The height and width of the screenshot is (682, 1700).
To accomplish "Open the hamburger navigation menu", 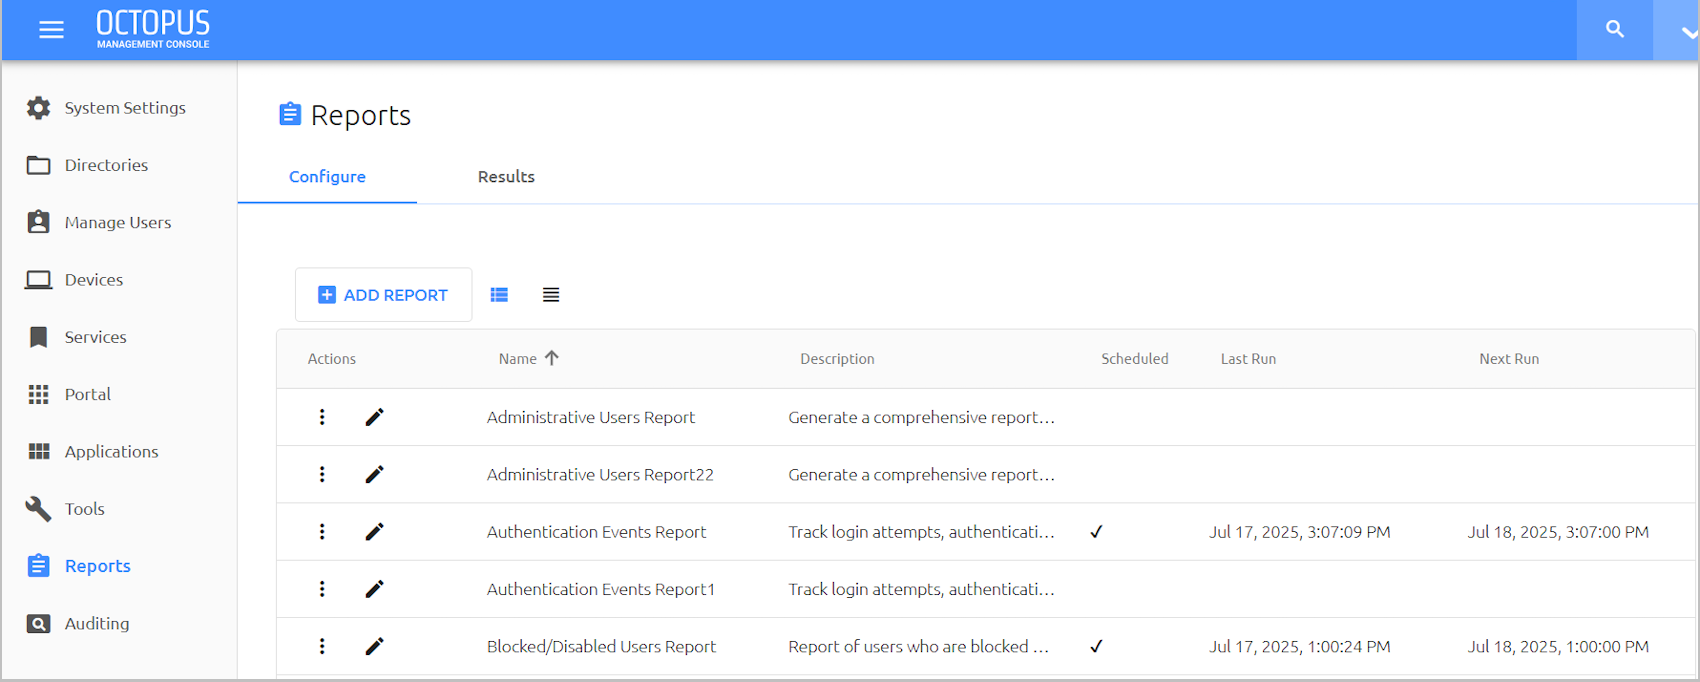I will pyautogui.click(x=51, y=30).
